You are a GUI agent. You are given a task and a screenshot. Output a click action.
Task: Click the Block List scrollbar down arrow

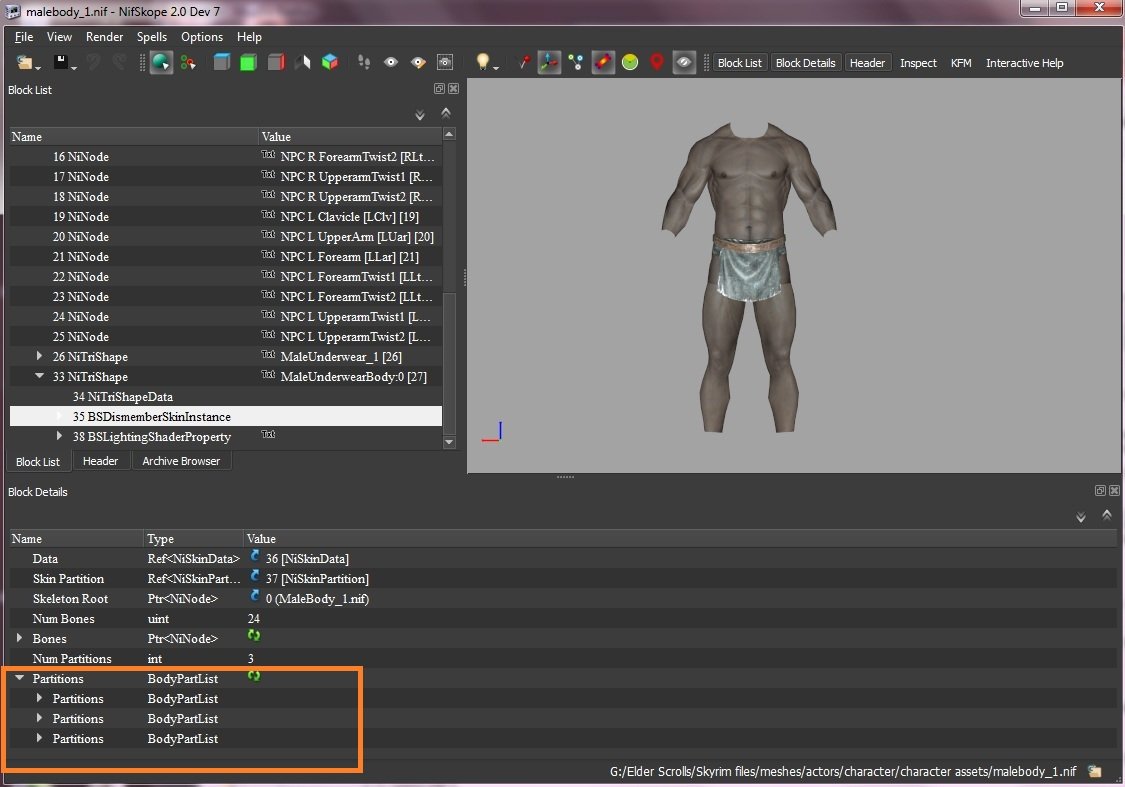point(449,442)
